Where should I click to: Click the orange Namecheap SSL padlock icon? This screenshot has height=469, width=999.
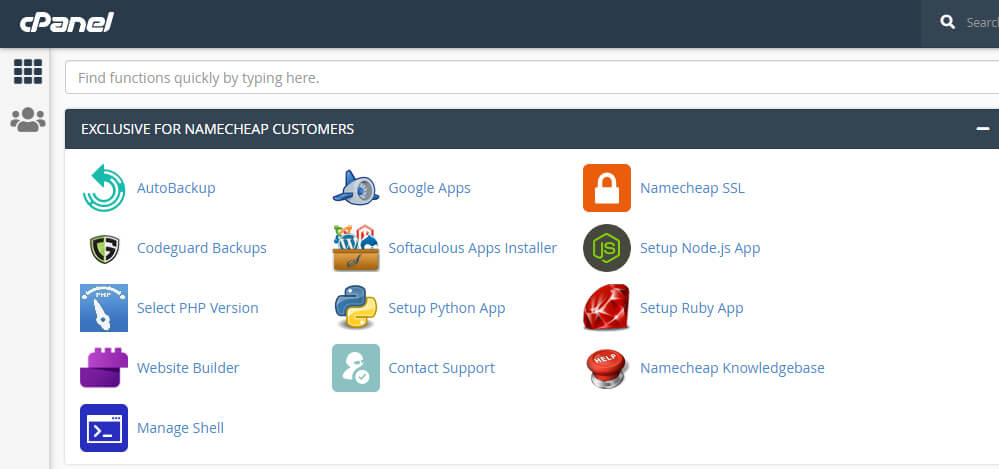607,188
